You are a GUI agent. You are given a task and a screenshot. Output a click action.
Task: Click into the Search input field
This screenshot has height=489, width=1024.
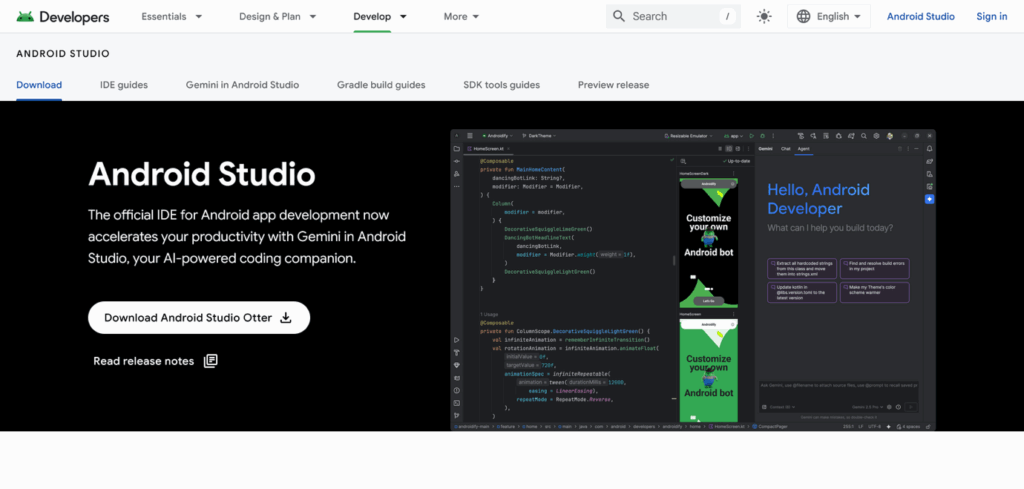[x=672, y=16]
